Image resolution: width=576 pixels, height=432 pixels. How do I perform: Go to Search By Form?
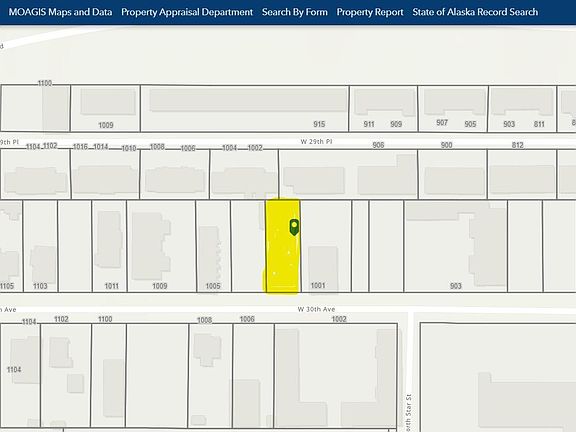(295, 12)
